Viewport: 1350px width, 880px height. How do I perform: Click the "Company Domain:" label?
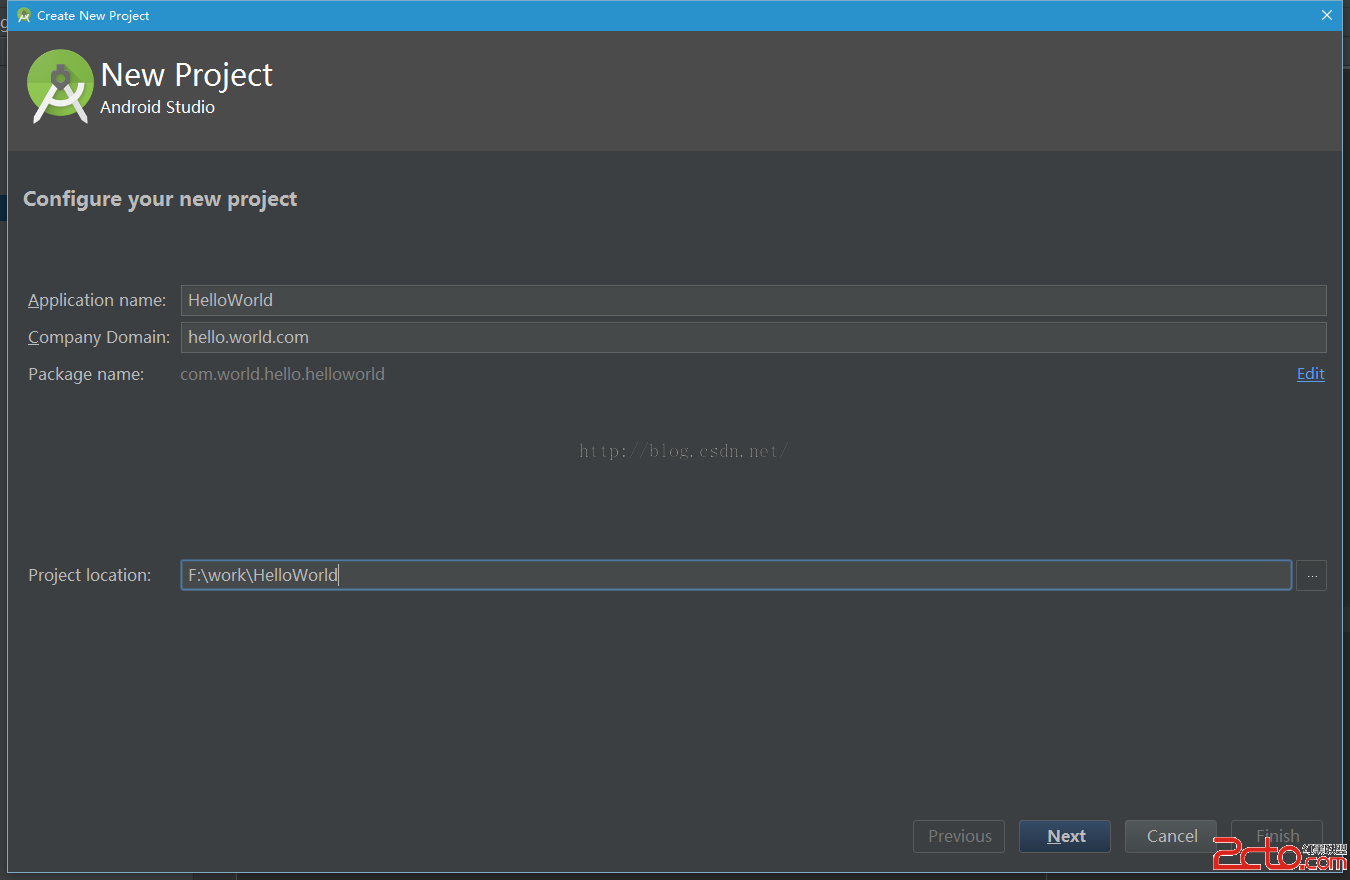[99, 337]
